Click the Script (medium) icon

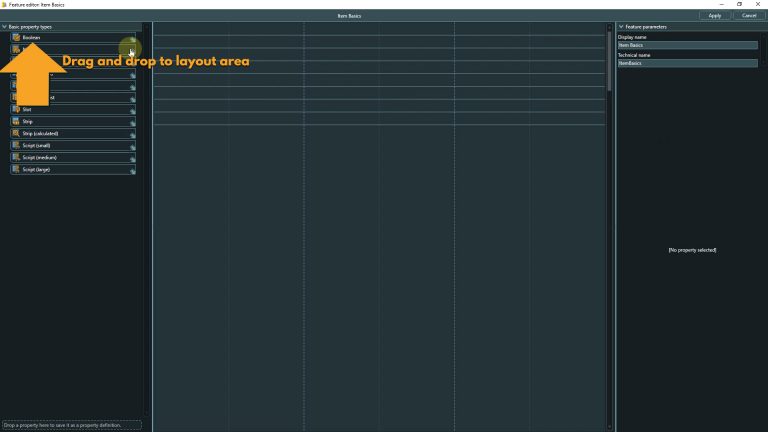pyautogui.click(x=16, y=157)
